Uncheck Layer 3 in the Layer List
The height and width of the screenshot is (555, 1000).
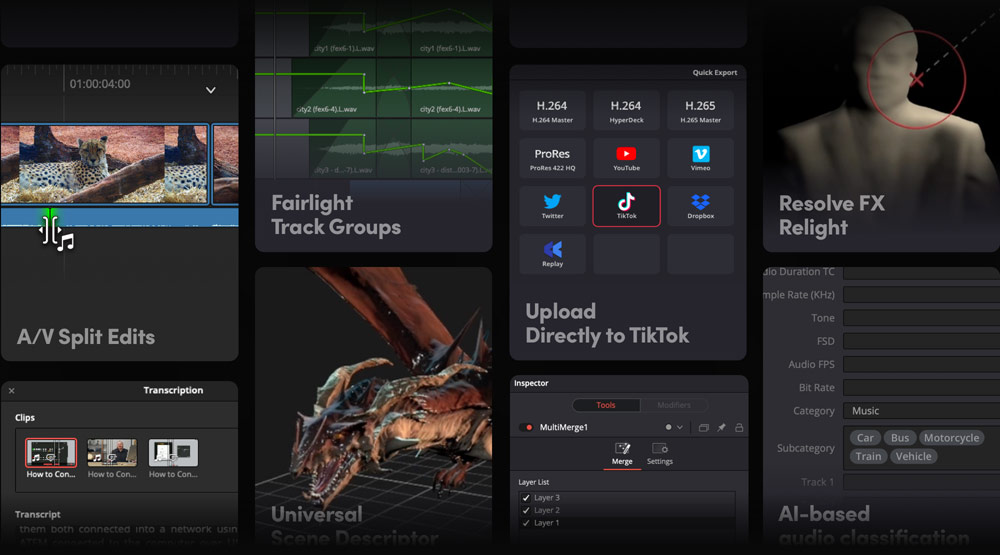[x=526, y=498]
